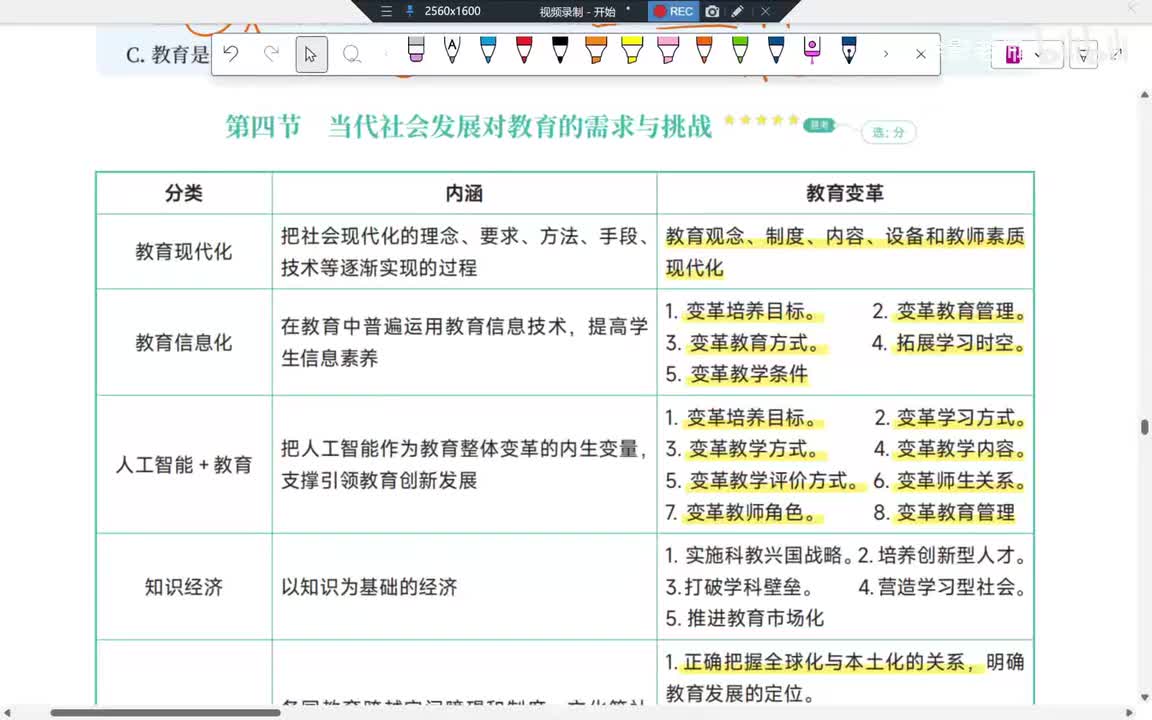Start recording with the REC button
The image size is (1152, 720).
pos(674,11)
